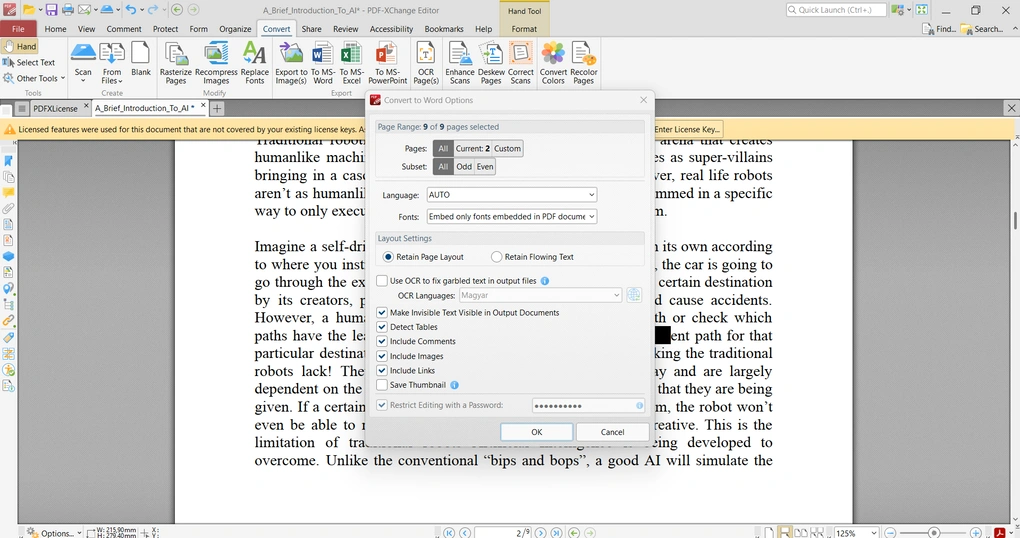Open the Convert ribbon tab
1020x538 pixels.
[x=276, y=29]
